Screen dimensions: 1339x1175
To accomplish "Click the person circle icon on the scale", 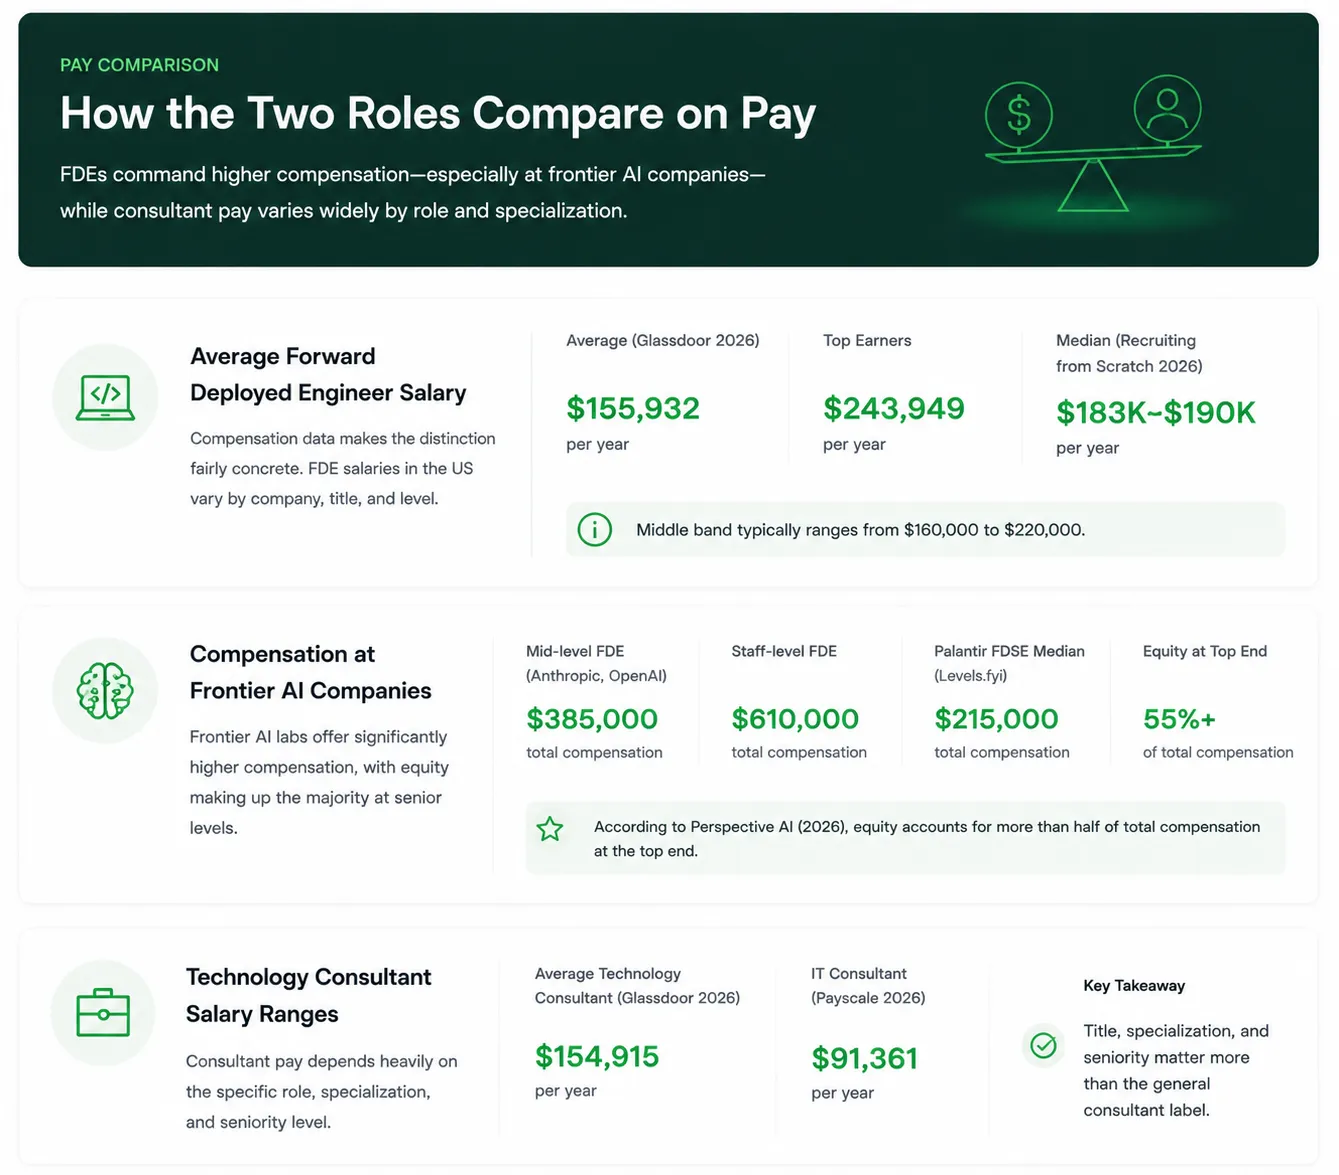I will point(1167,108).
